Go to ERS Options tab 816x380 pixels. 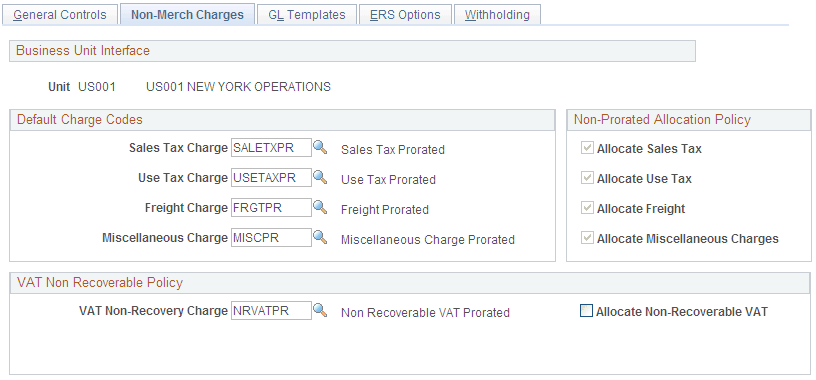pos(405,14)
